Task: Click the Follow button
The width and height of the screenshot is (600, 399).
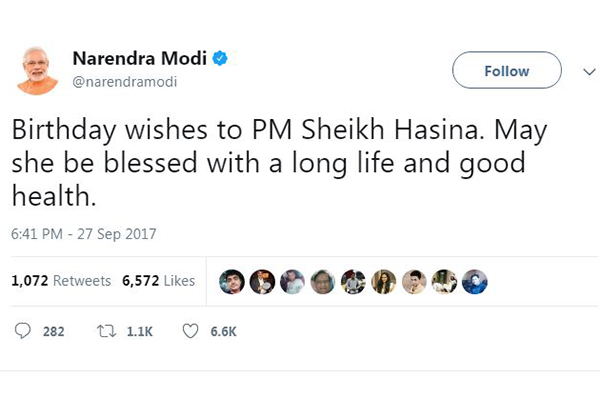Action: (x=507, y=70)
